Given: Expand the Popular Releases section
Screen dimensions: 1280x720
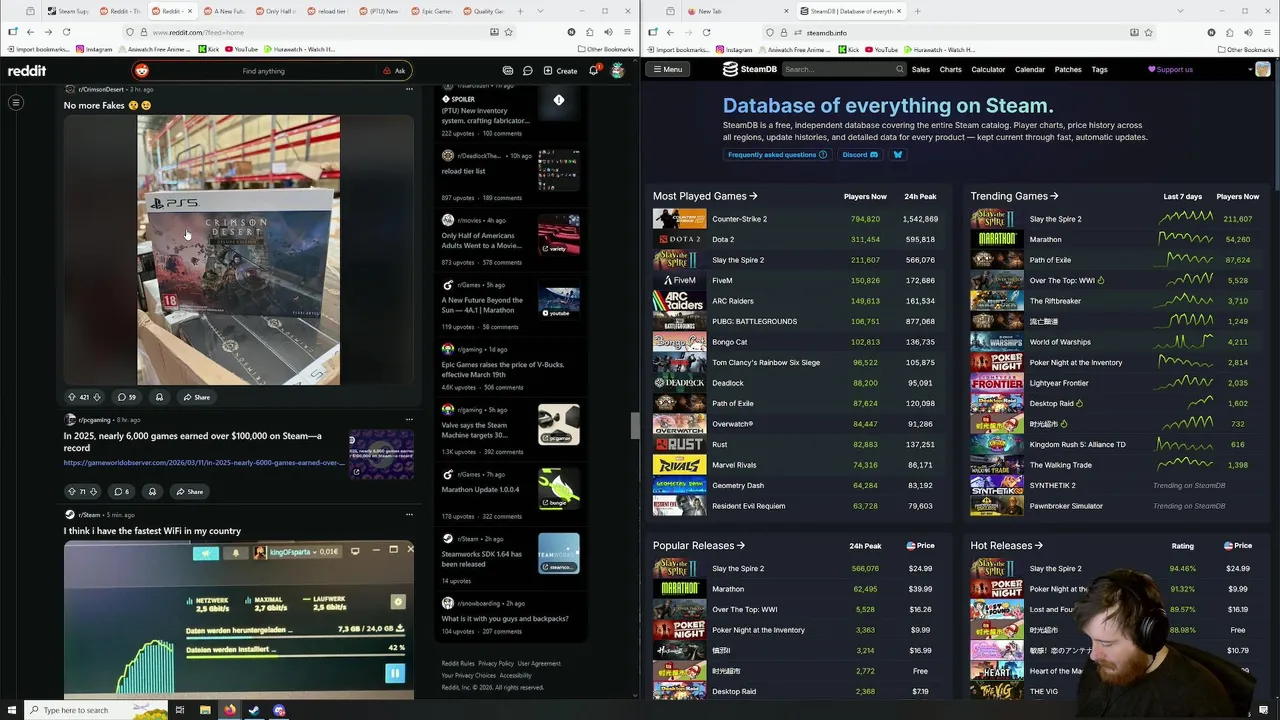Looking at the screenshot, I should click(699, 546).
